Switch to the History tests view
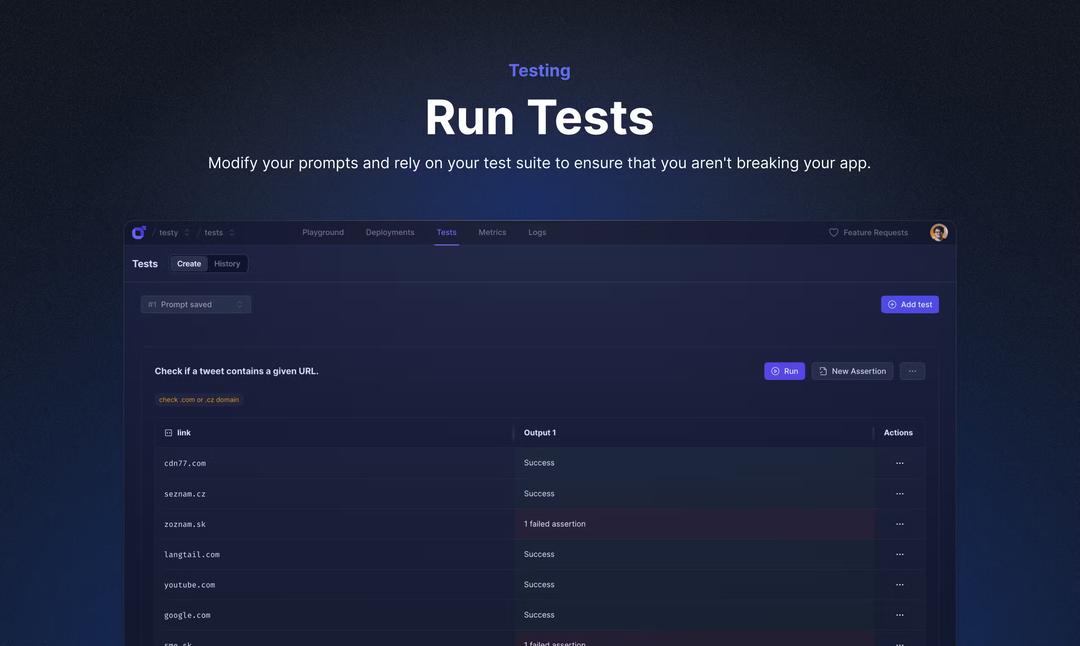Image resolution: width=1080 pixels, height=646 pixels. [x=227, y=264]
